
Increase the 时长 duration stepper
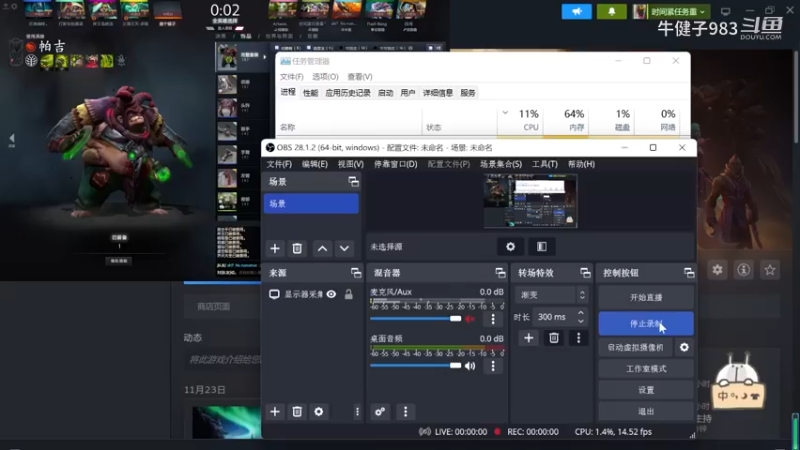click(581, 313)
